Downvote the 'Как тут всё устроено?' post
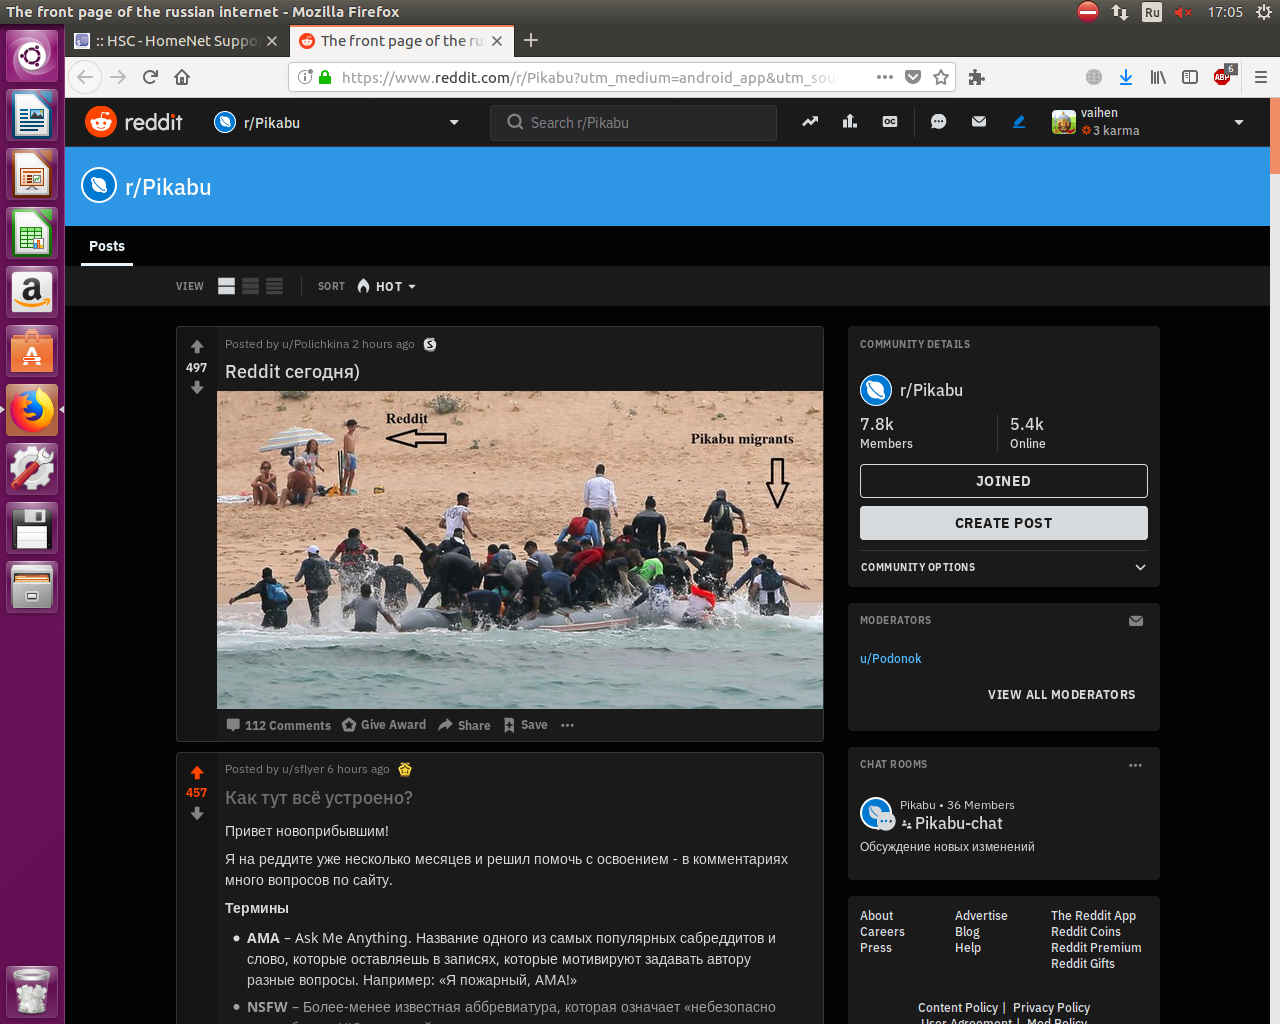Viewport: 1280px width, 1024px height. point(197,814)
